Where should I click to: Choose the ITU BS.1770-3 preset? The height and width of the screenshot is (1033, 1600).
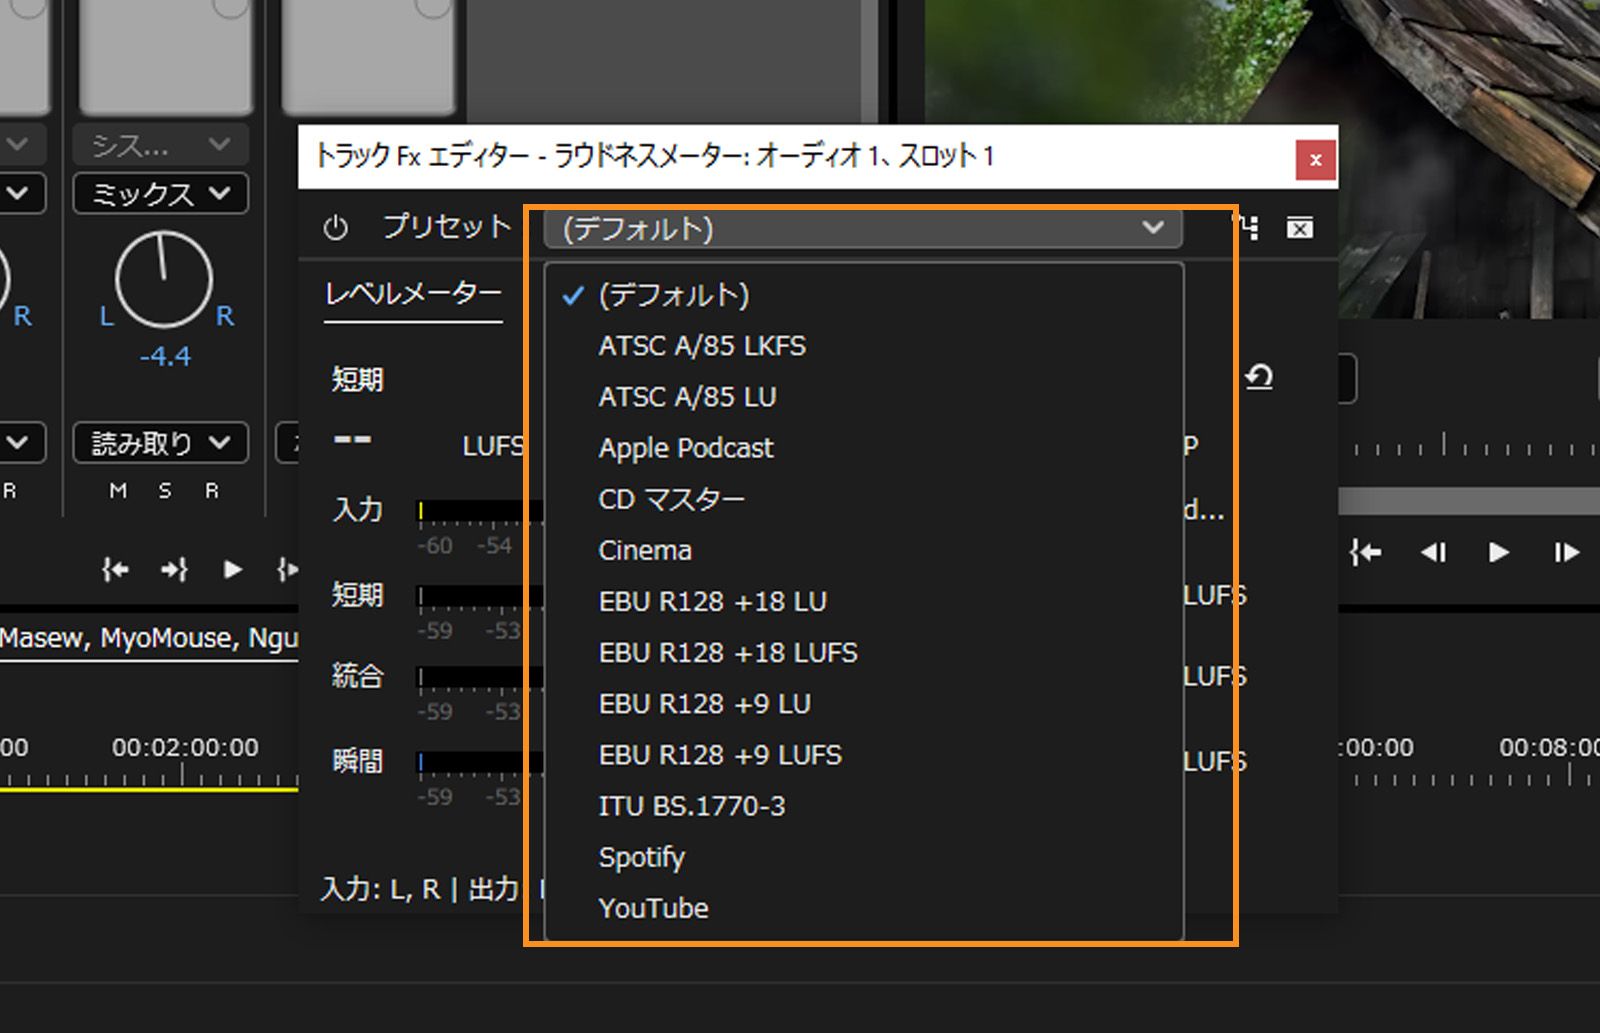(864, 806)
